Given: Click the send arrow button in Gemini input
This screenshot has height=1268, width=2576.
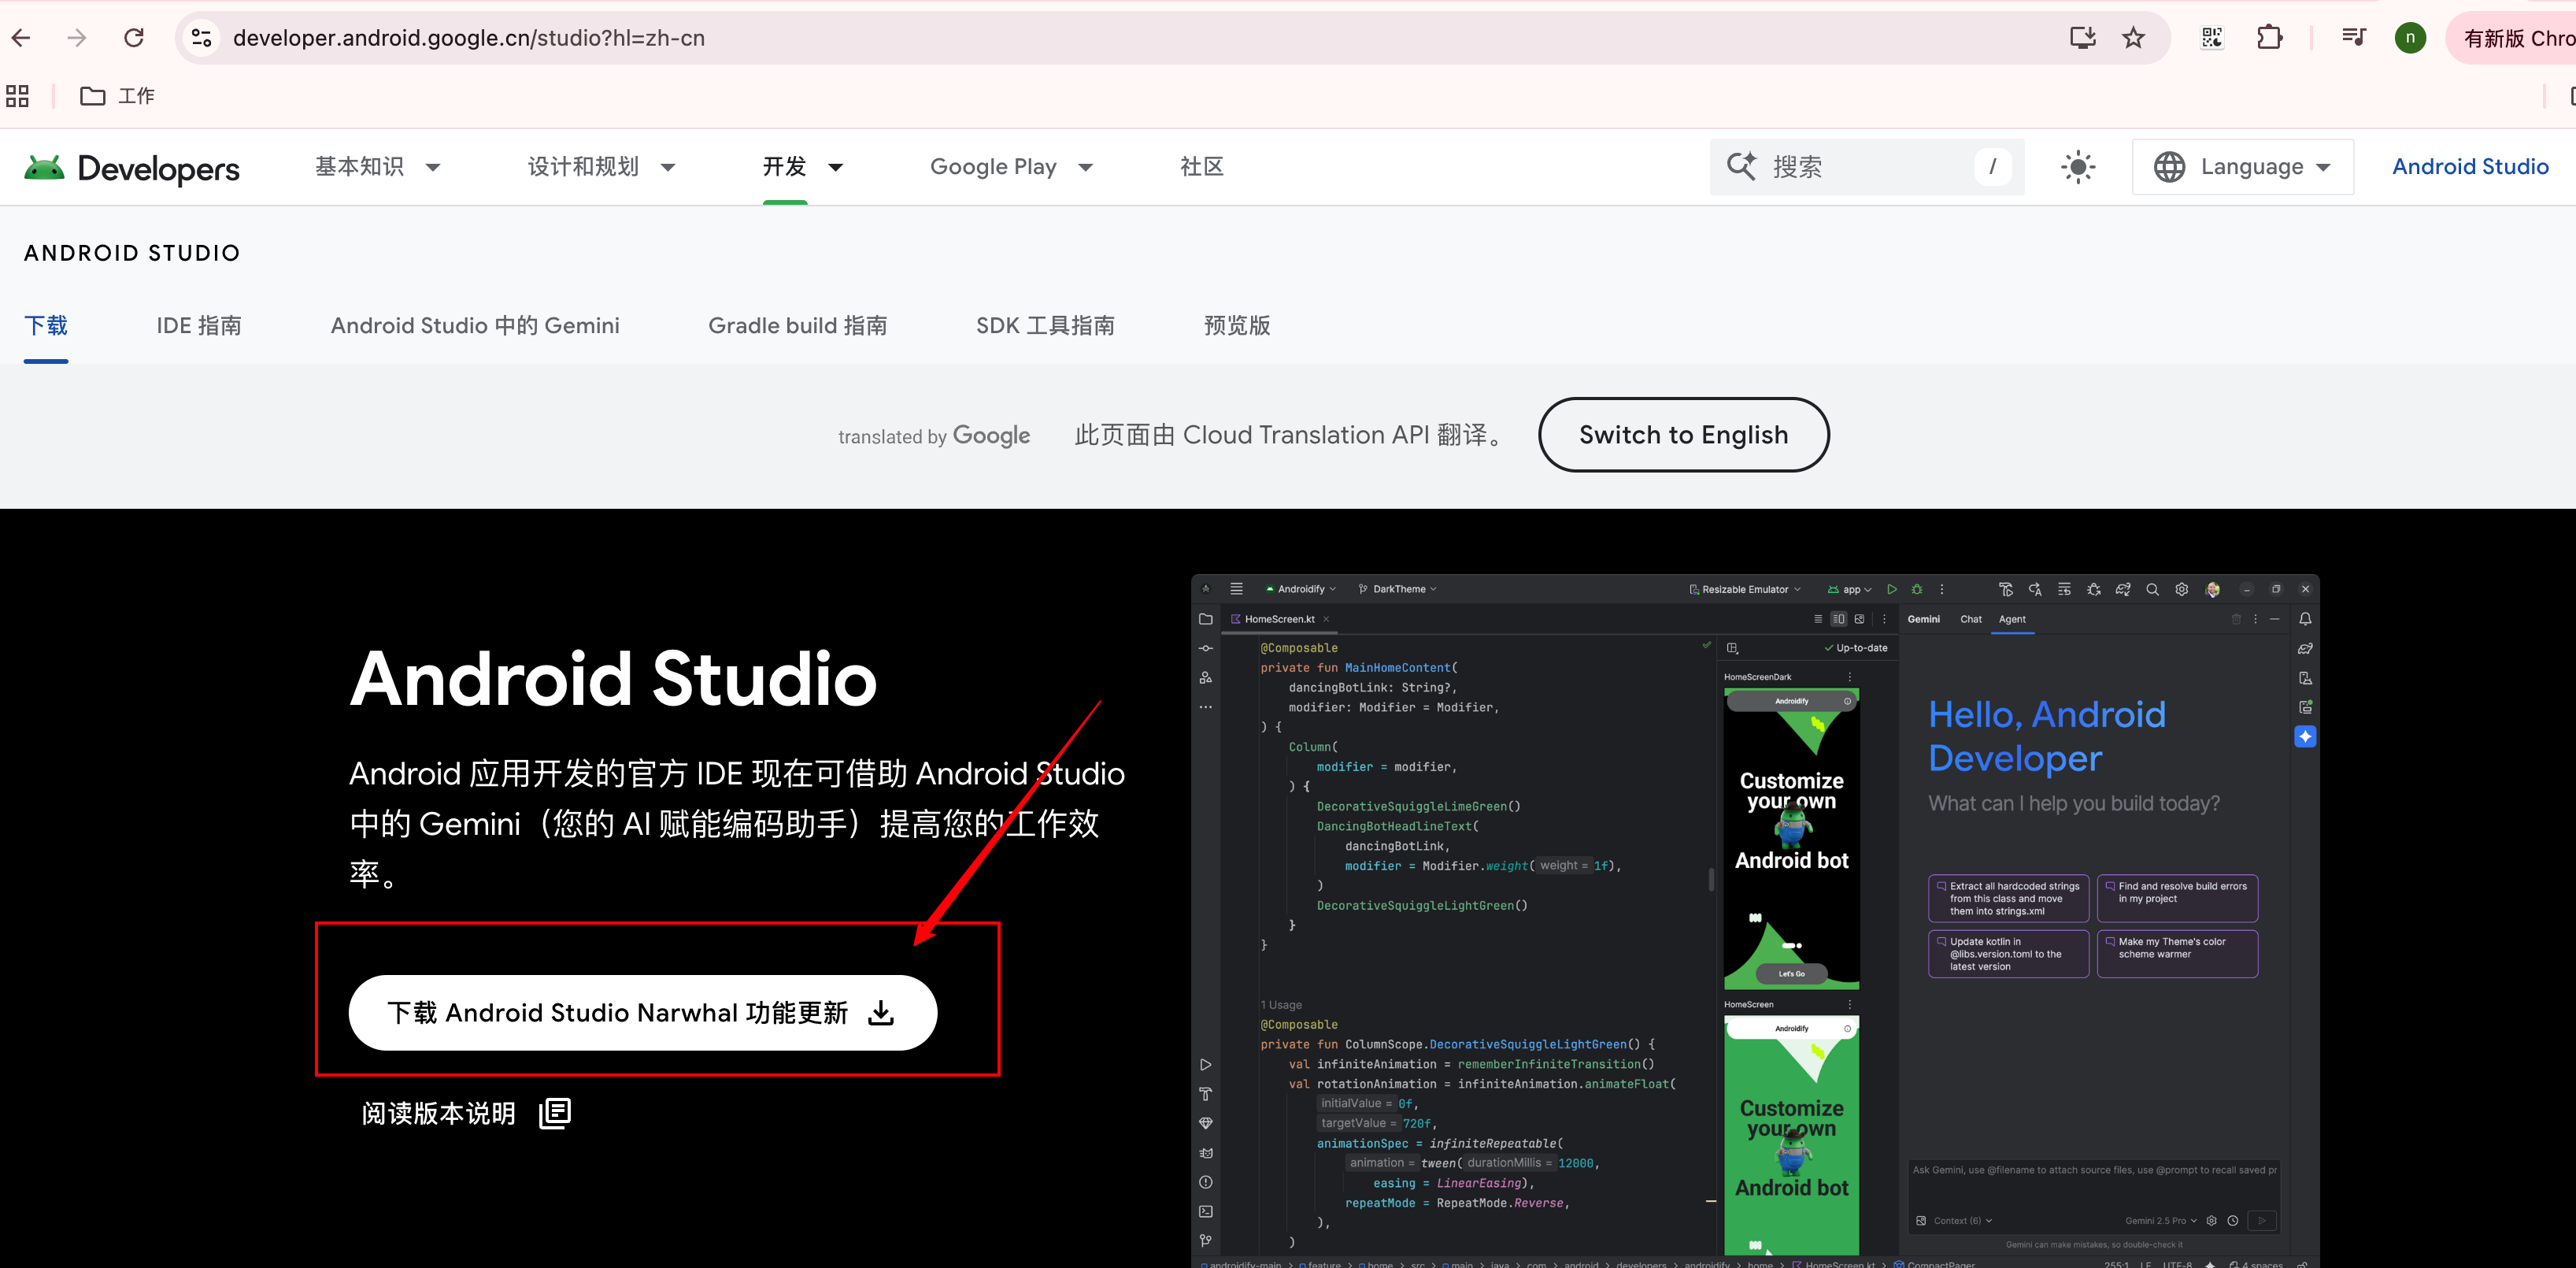Looking at the screenshot, I should (2262, 1221).
